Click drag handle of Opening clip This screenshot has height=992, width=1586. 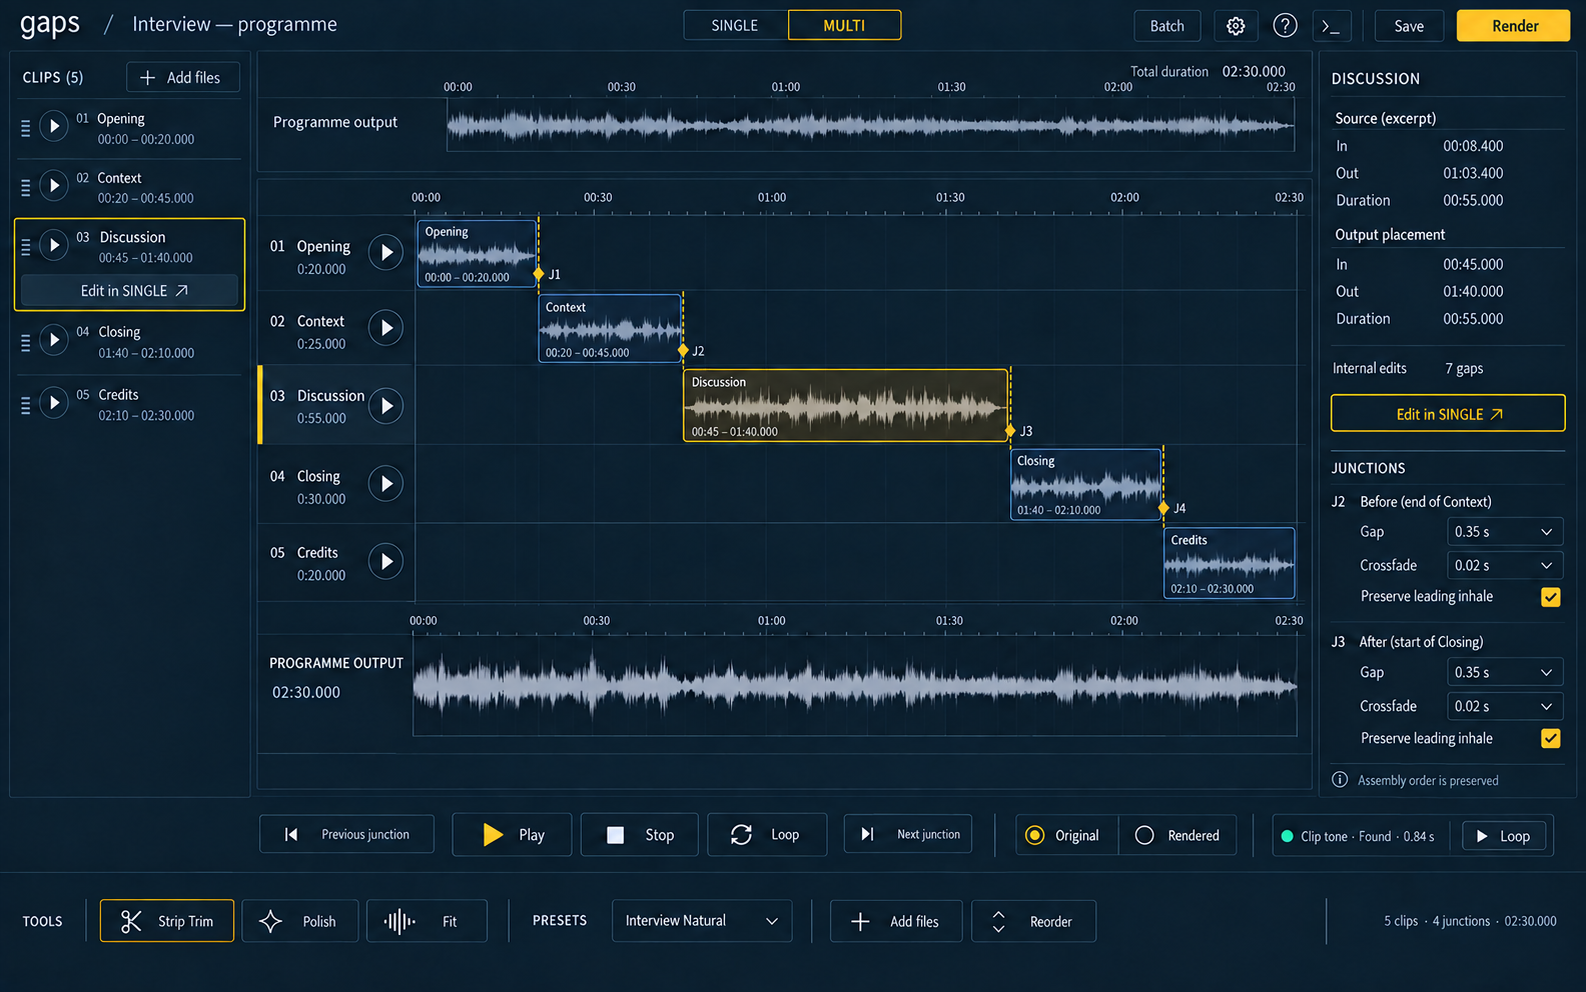(x=26, y=128)
